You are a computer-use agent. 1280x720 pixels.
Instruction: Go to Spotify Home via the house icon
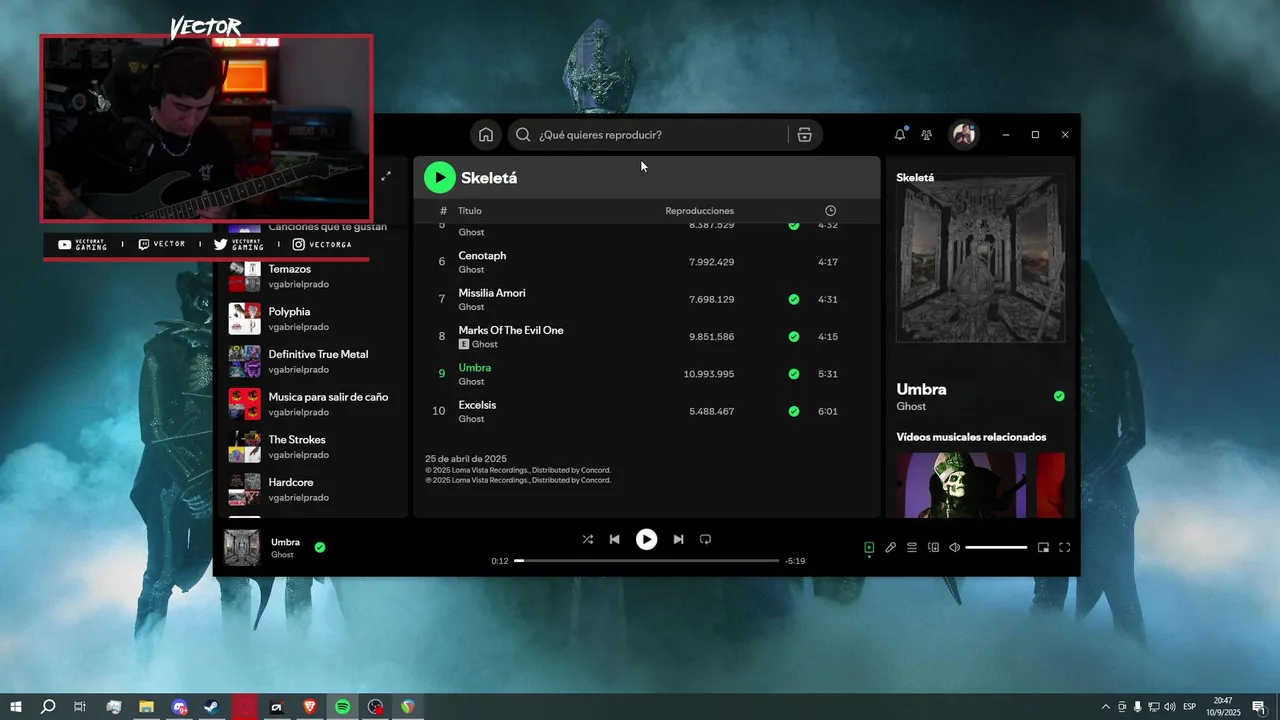[x=486, y=135]
